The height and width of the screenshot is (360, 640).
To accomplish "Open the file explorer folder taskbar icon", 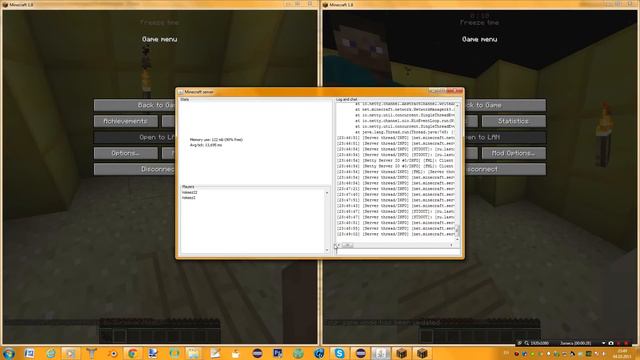I will click(194, 353).
